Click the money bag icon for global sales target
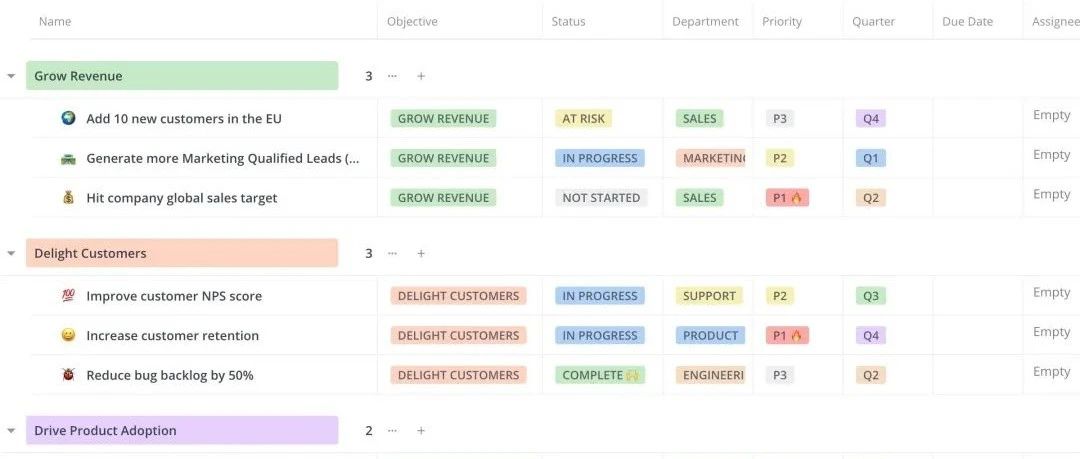The image size is (1080, 459). click(x=68, y=198)
